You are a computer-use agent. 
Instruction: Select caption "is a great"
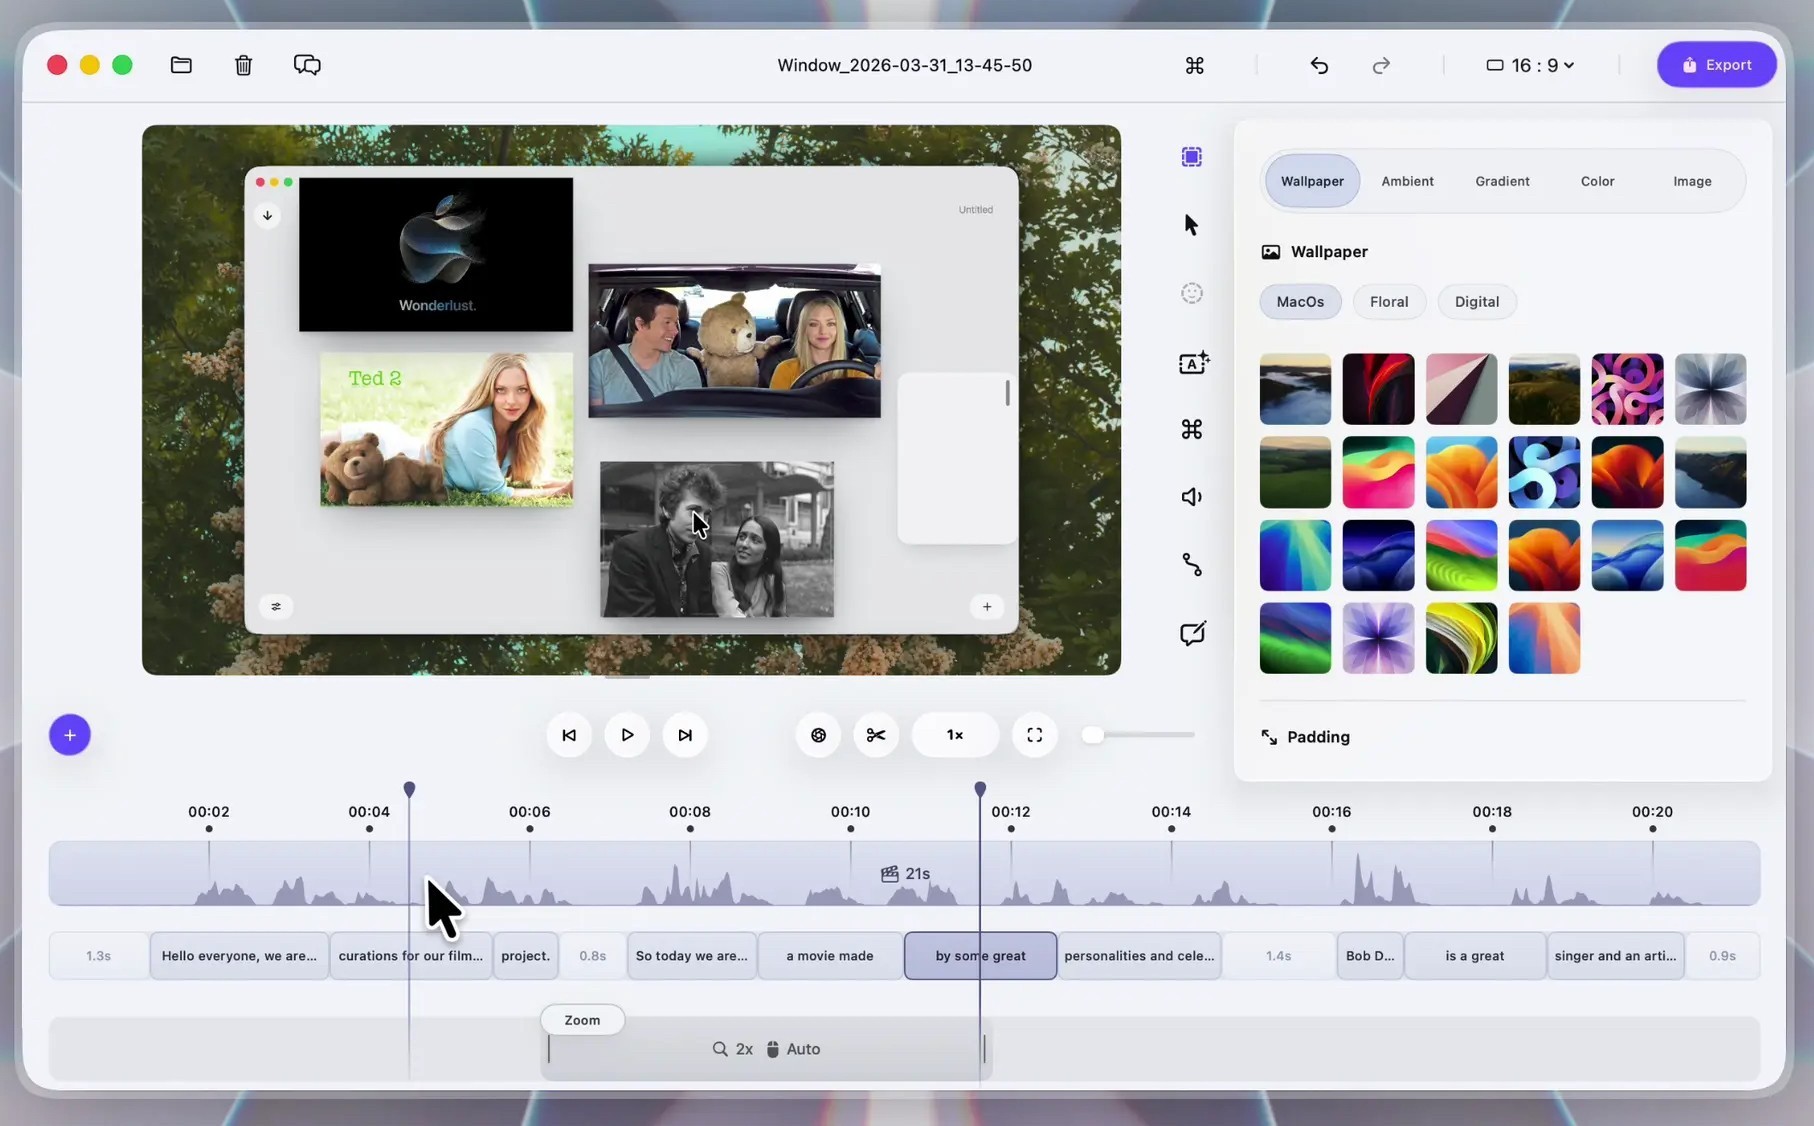[x=1474, y=956]
